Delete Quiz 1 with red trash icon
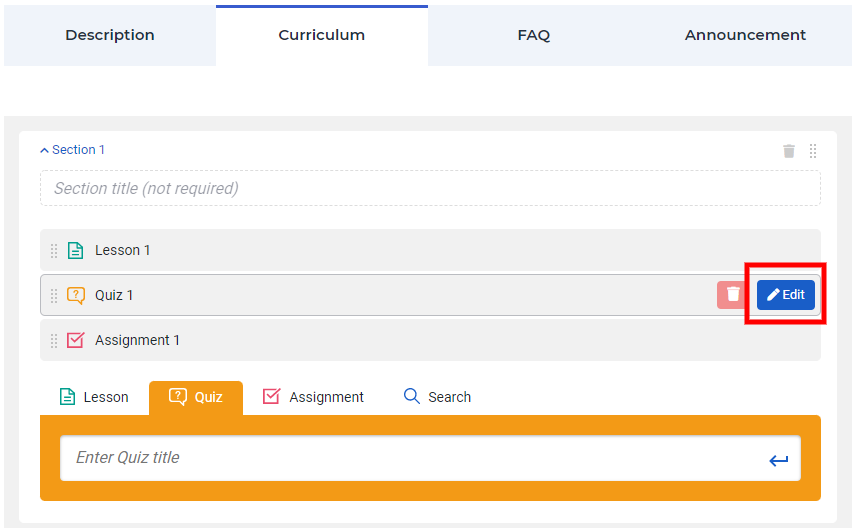 coord(733,295)
